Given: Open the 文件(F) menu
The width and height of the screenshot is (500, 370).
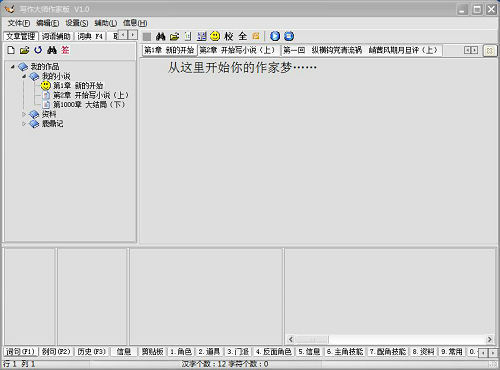Looking at the screenshot, I should [x=19, y=23].
